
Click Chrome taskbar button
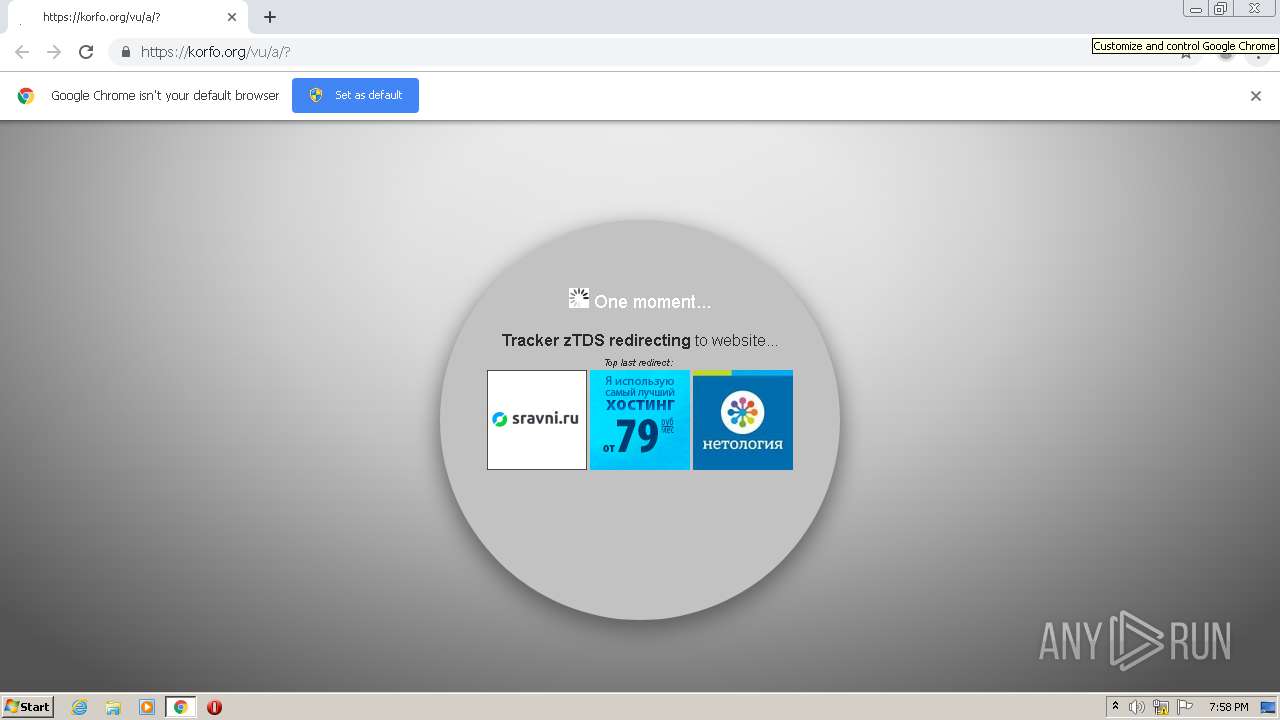[180, 707]
